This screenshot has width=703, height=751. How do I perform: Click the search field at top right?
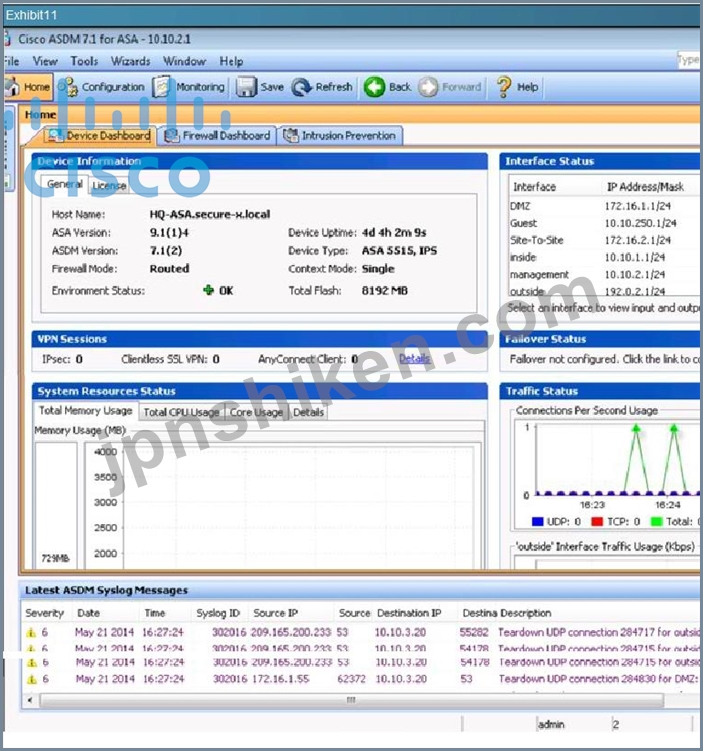coord(688,60)
